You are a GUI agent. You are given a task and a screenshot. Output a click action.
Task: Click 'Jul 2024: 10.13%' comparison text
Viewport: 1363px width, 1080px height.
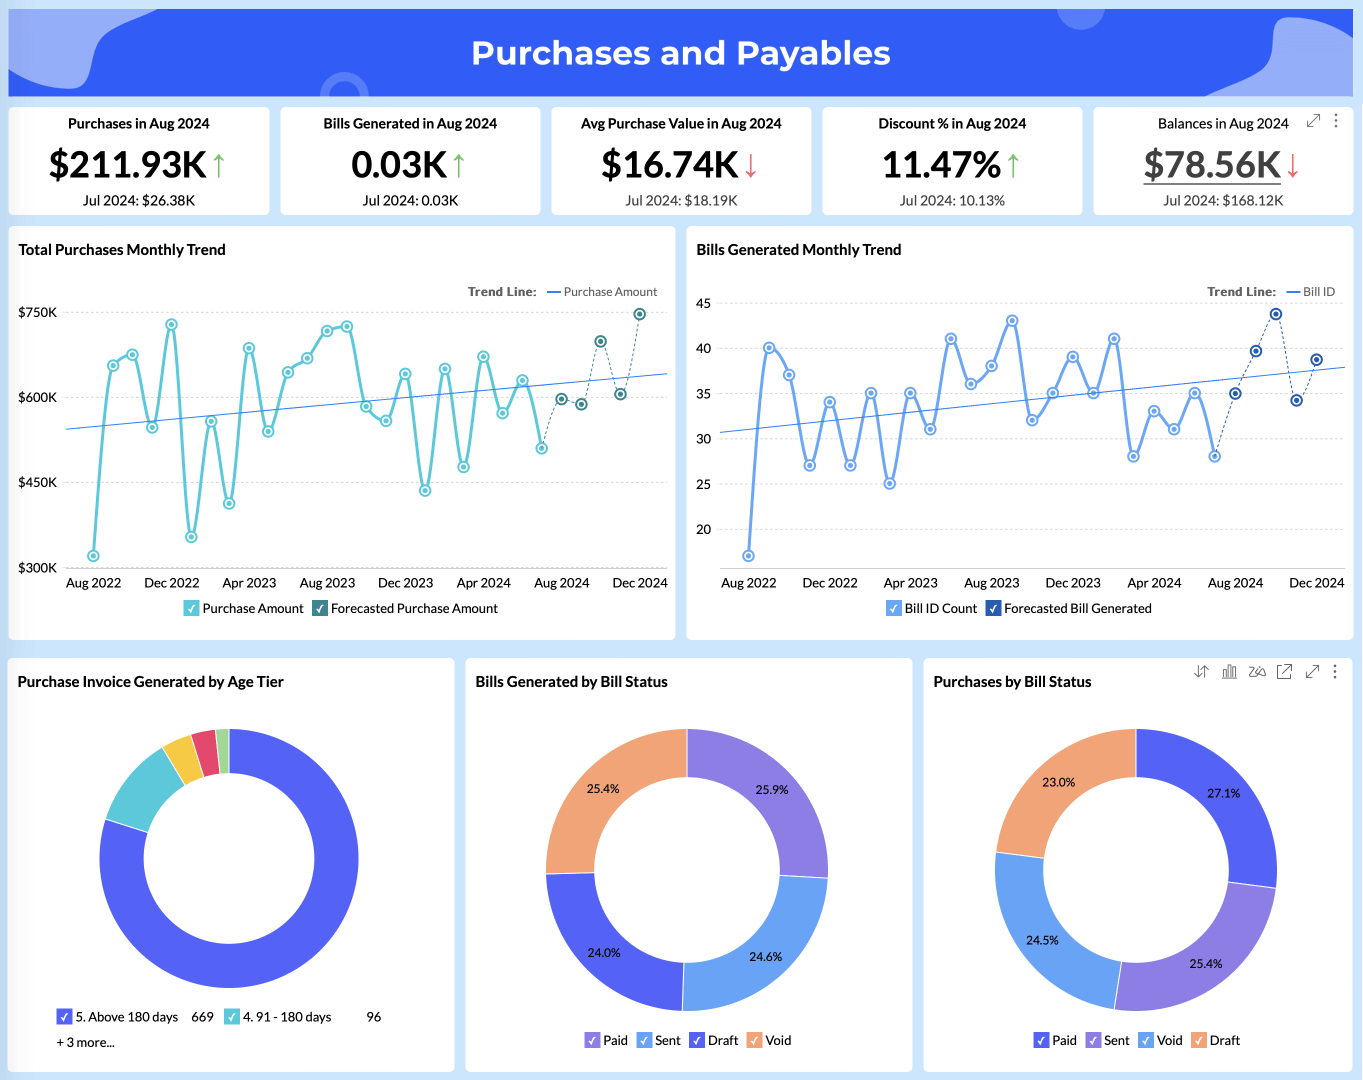[x=952, y=200]
